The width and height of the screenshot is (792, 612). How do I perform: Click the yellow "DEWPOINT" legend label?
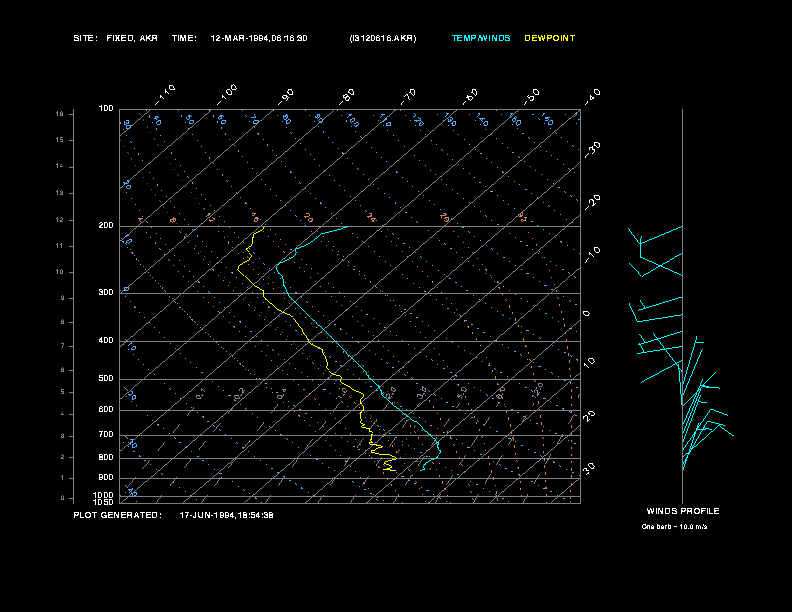(x=550, y=38)
